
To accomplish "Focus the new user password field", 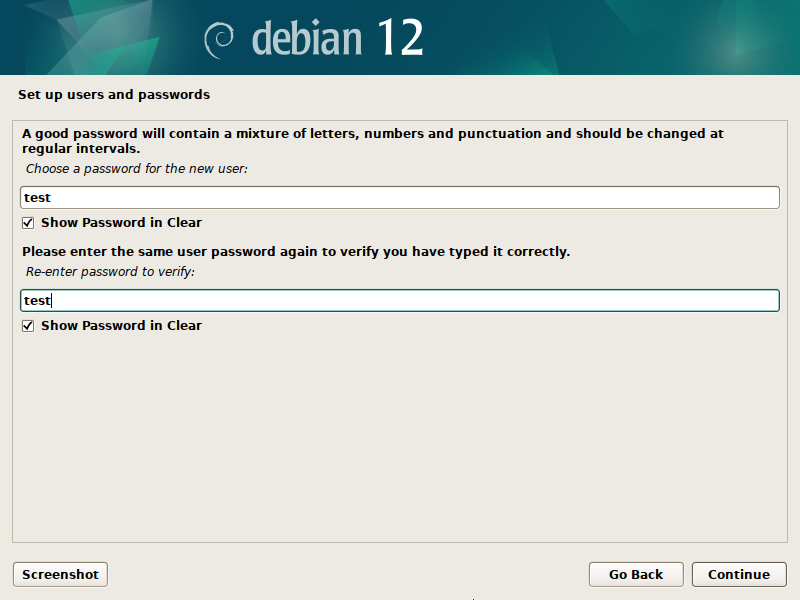I will point(400,198).
